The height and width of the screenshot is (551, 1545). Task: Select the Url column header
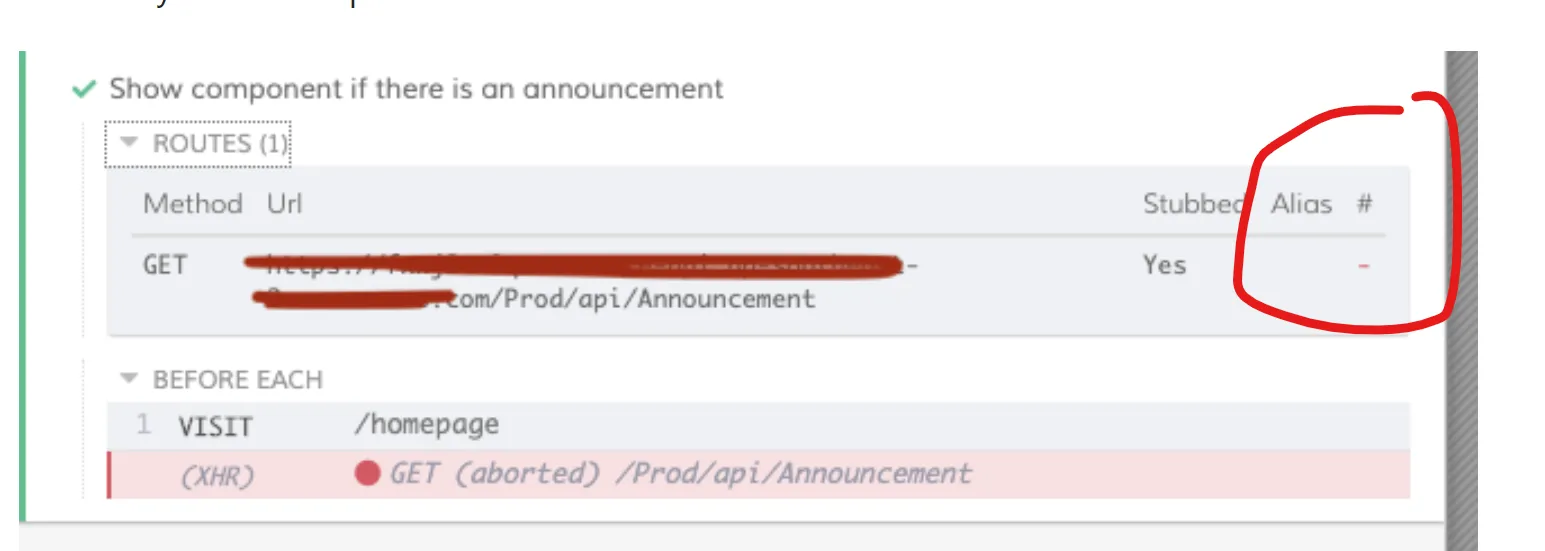(x=284, y=204)
